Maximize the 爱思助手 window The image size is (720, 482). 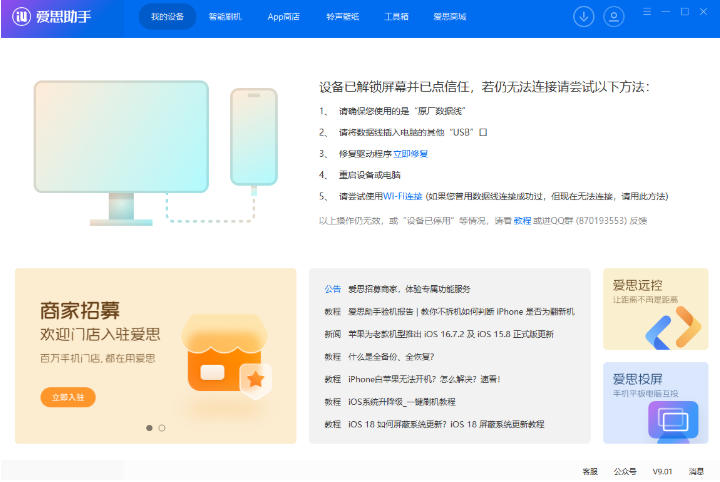click(685, 12)
